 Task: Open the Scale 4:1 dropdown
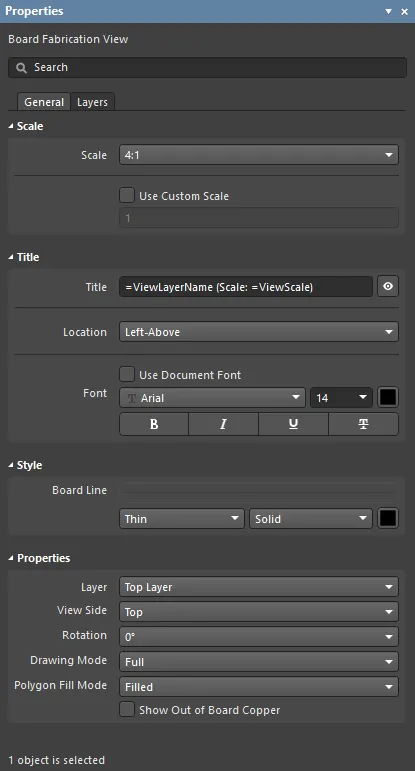[x=259, y=155]
